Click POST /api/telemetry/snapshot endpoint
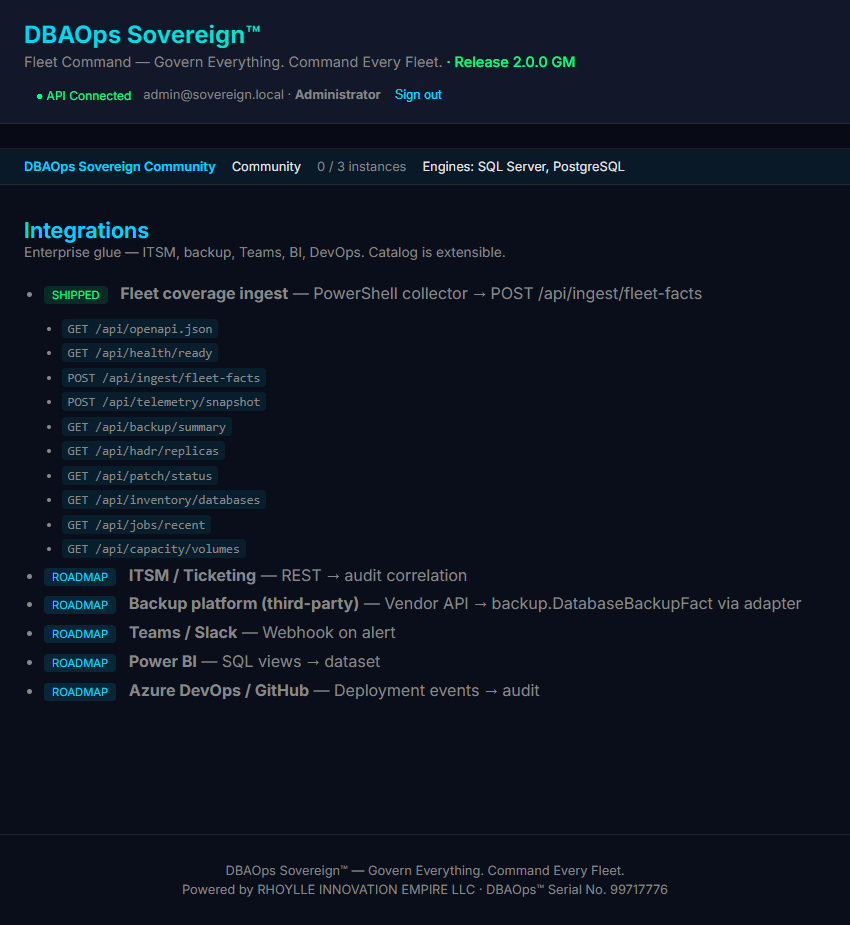Screen dimensions: 850x925 click(x=164, y=402)
